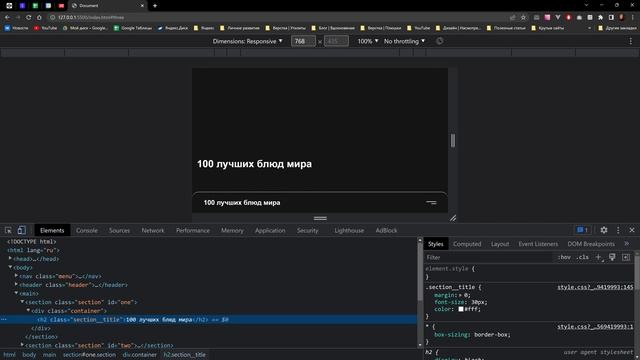Viewport: 640px width, 360px height.
Task: Expand the header class header node
Action: (x=16, y=284)
